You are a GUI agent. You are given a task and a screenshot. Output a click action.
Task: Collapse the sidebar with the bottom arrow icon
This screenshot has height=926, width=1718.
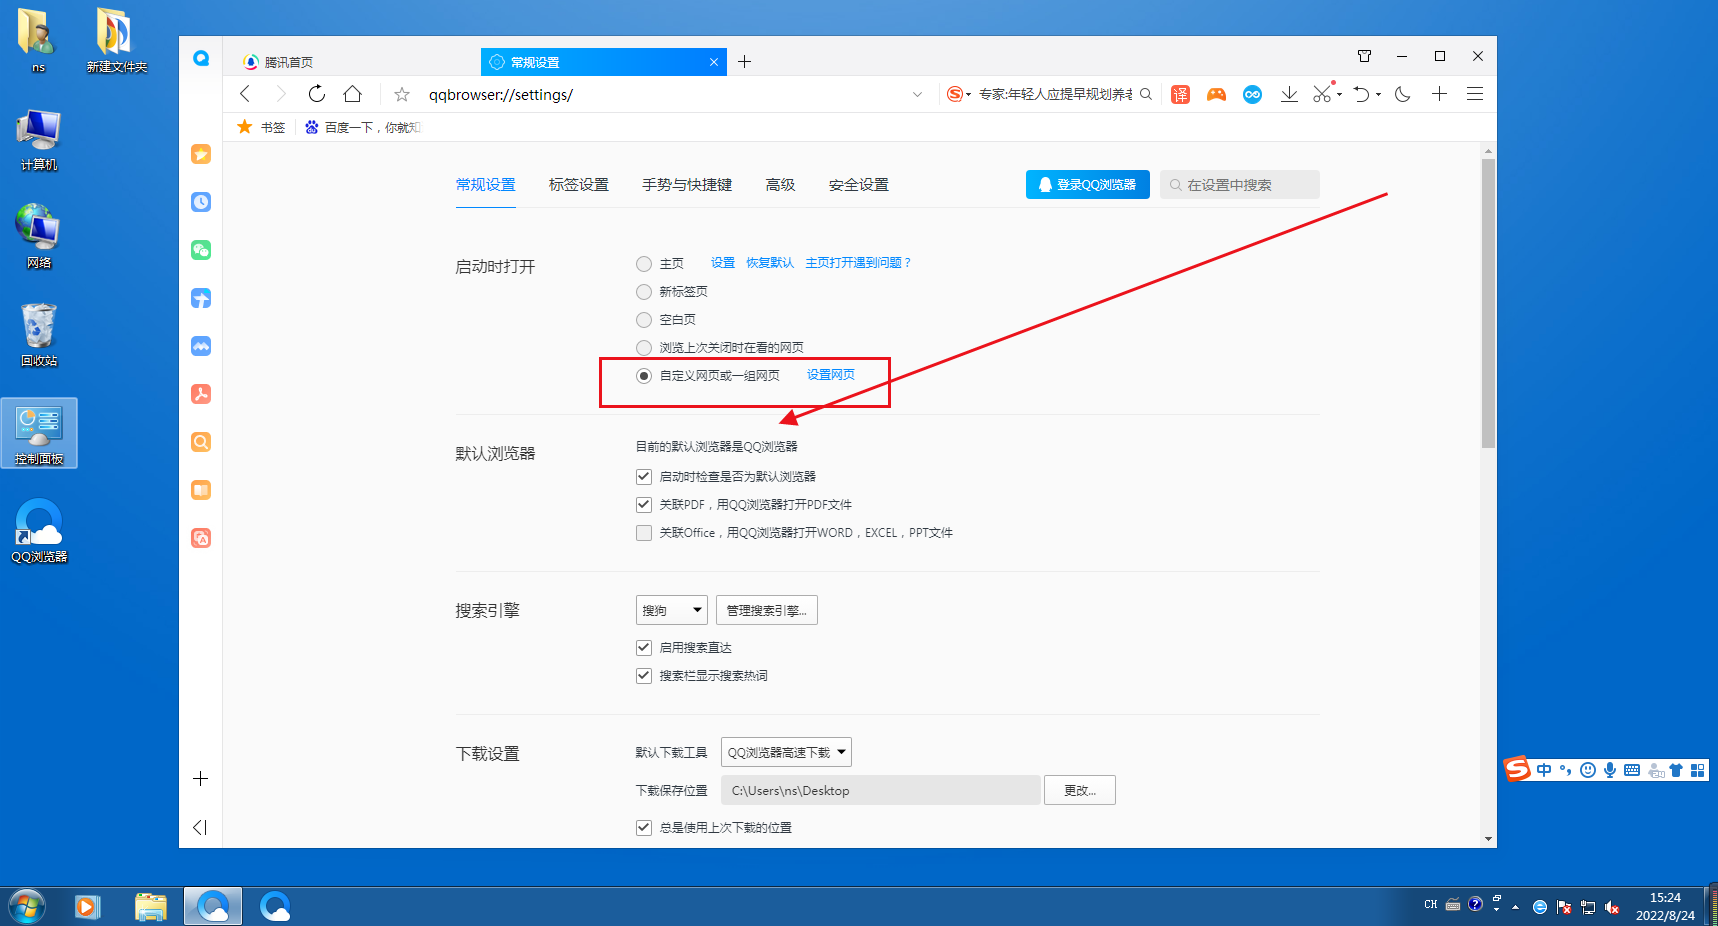coord(200,827)
